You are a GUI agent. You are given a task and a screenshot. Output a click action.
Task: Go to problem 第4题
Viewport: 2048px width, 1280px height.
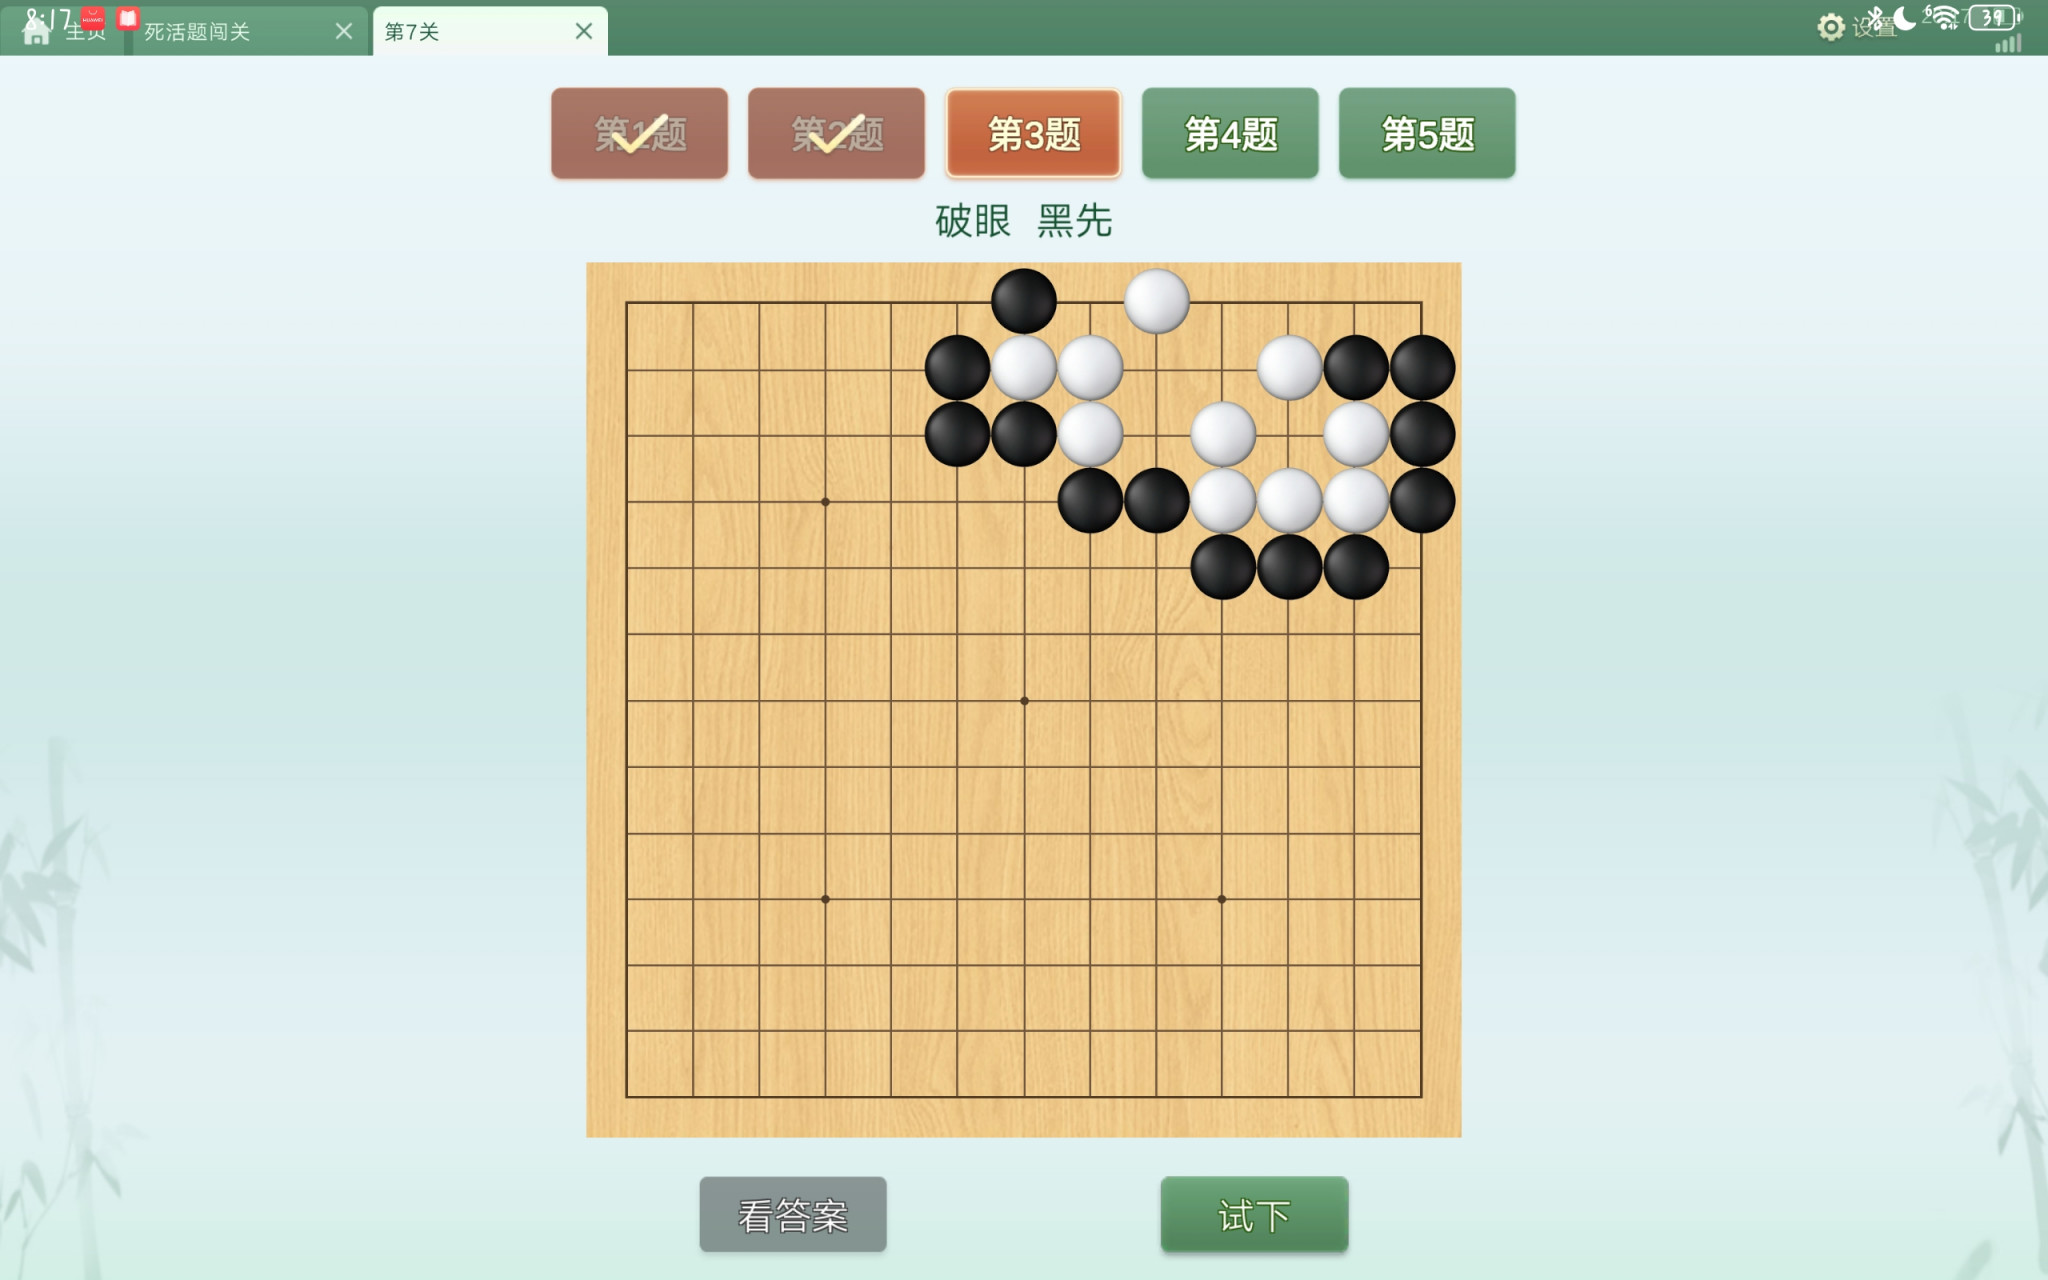point(1230,133)
